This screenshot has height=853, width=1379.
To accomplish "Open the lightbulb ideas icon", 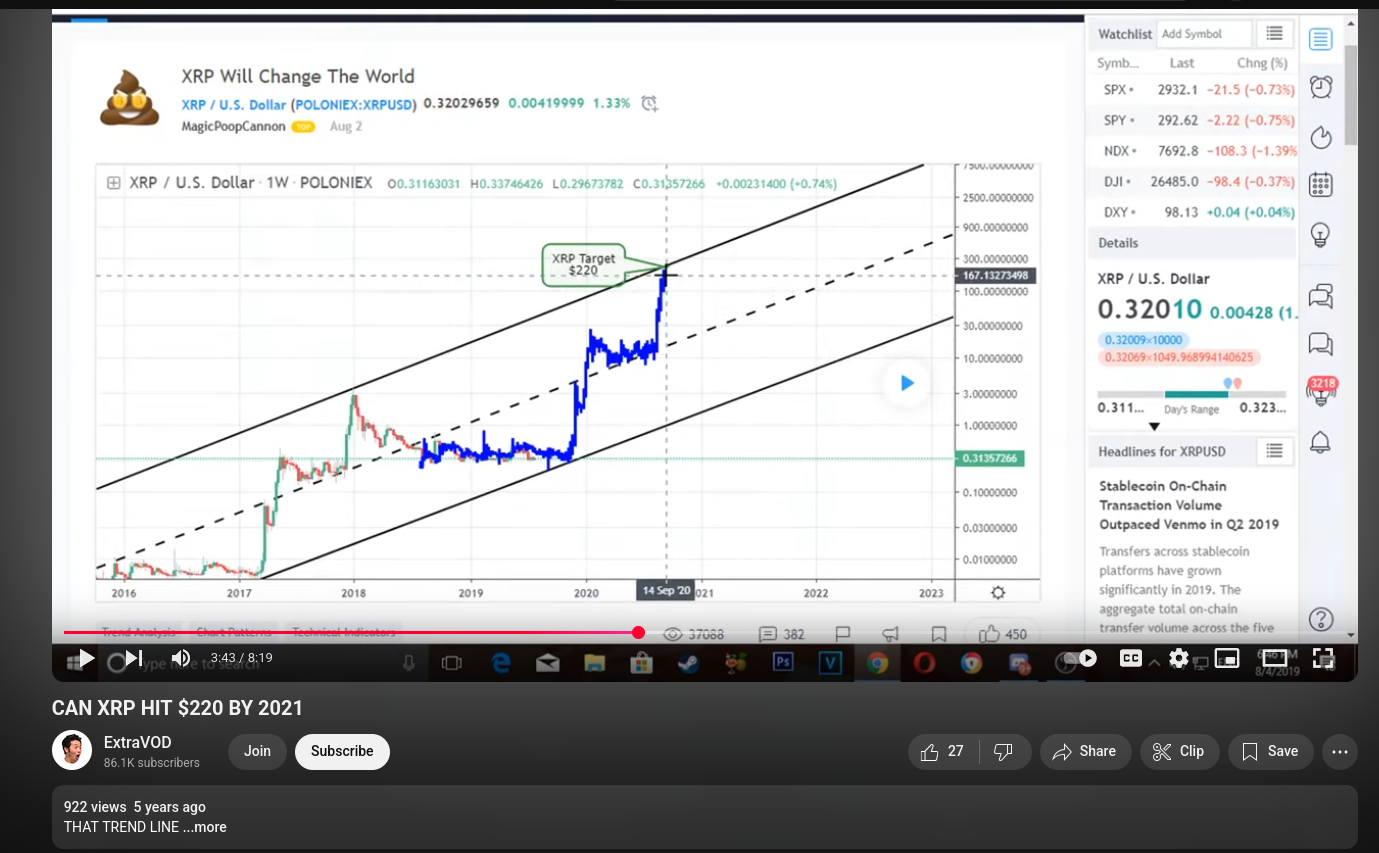I will (1321, 235).
